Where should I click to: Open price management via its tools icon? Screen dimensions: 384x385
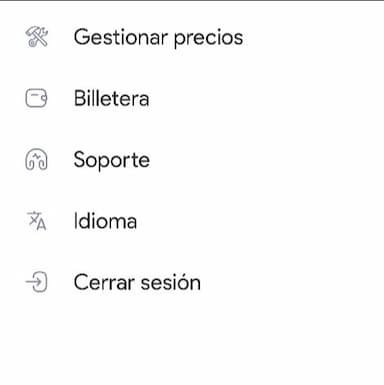pos(37,37)
